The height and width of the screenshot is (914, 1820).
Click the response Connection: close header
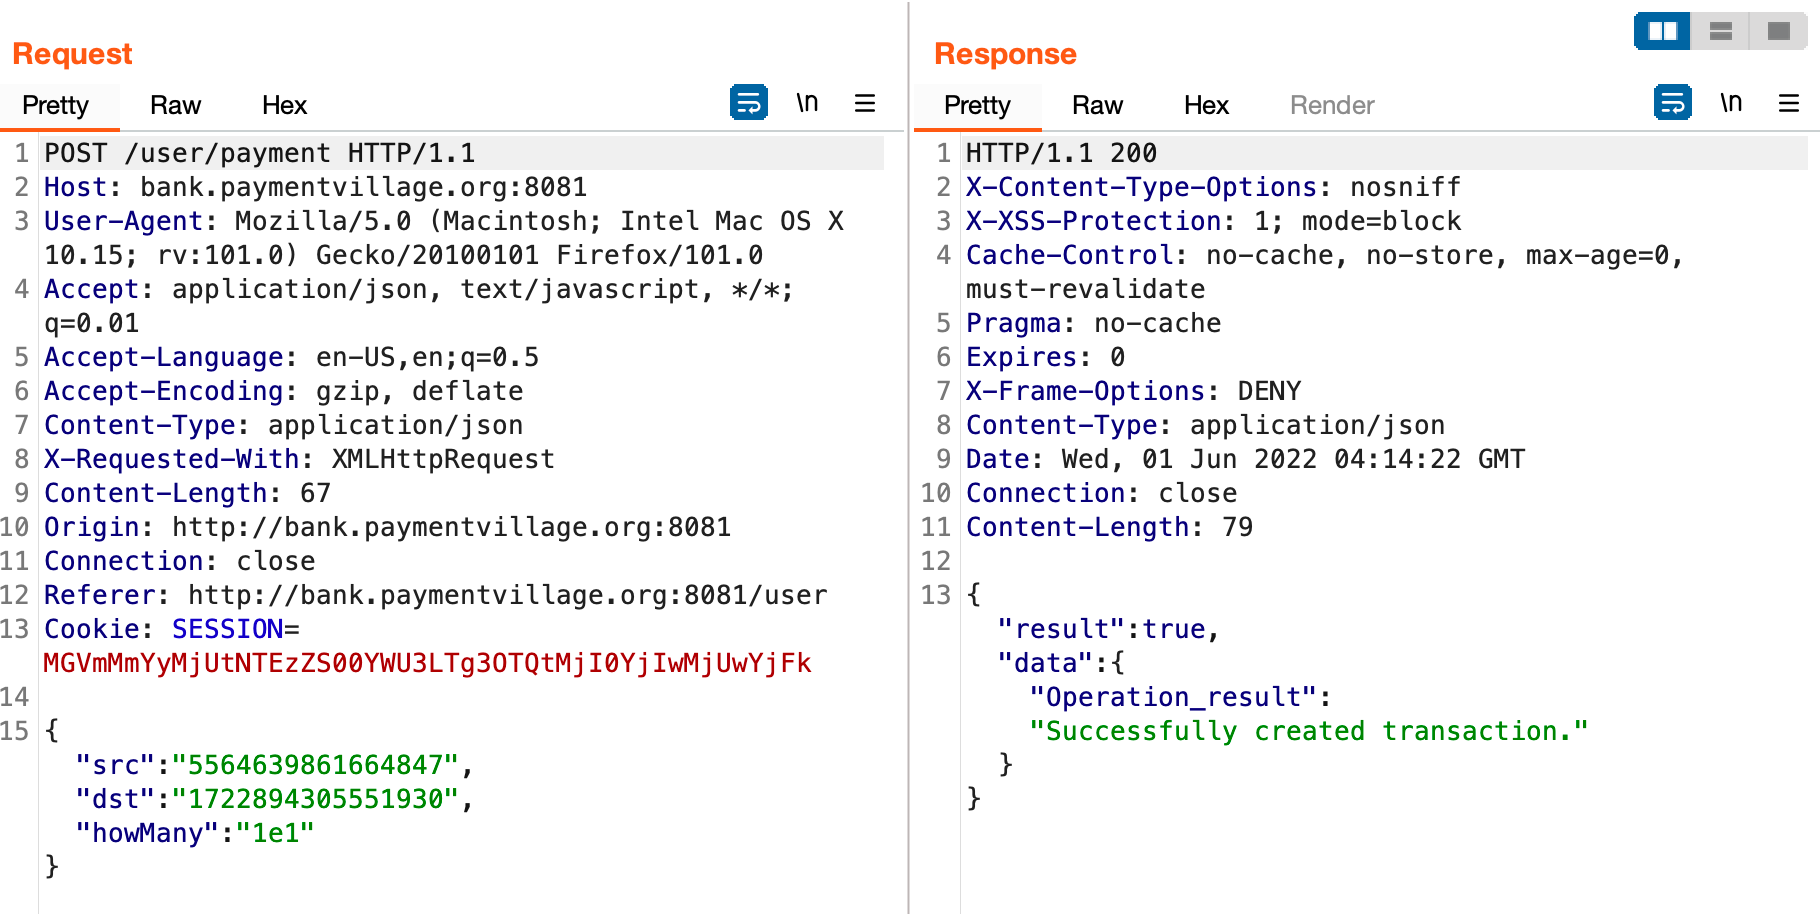(1101, 493)
